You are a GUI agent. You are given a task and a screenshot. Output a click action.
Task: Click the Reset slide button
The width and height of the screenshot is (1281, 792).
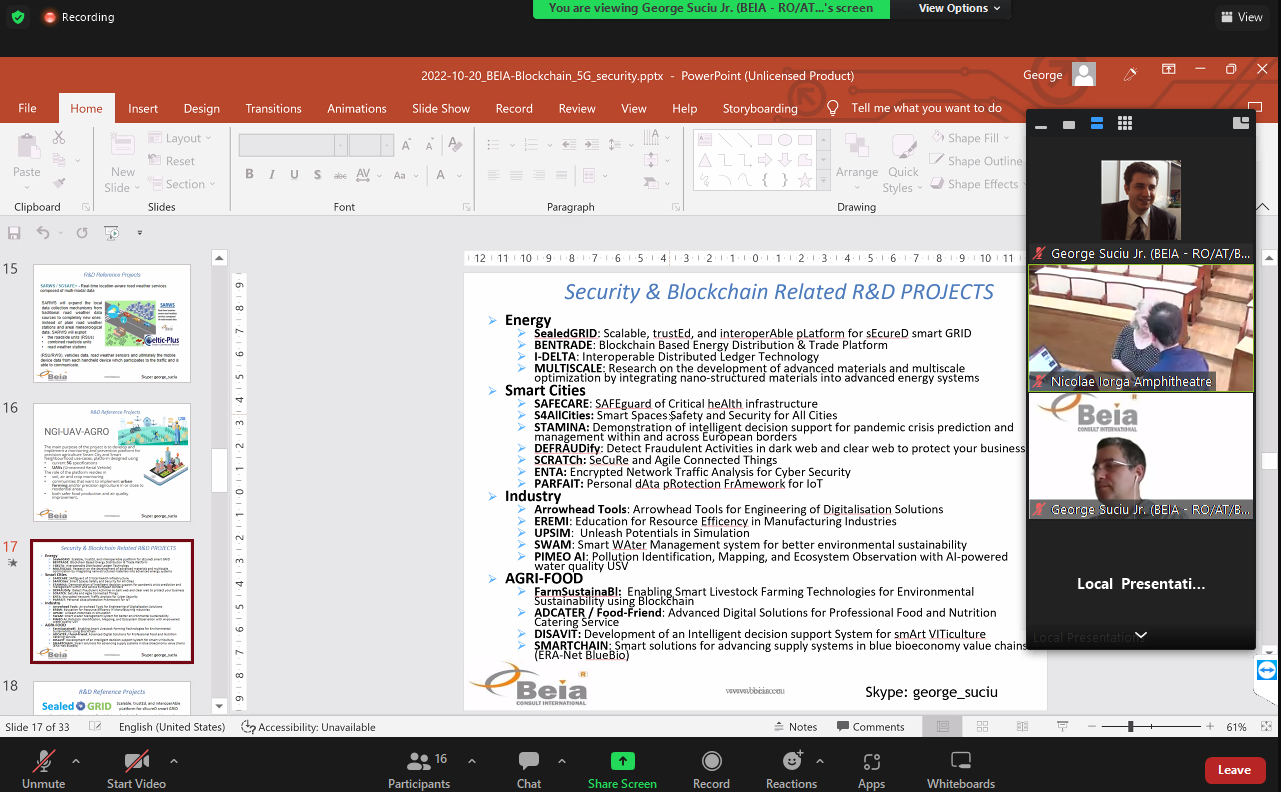point(172,161)
